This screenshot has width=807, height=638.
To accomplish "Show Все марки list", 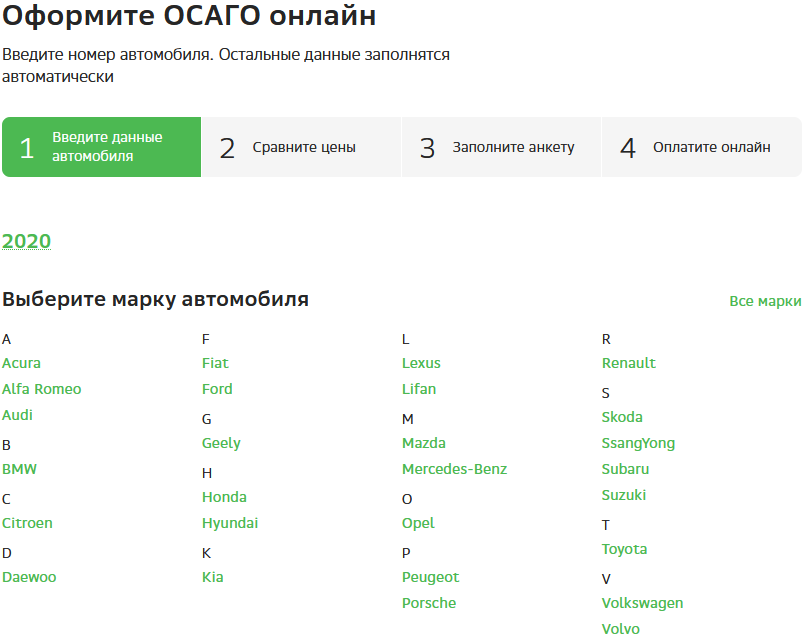I will [764, 301].
